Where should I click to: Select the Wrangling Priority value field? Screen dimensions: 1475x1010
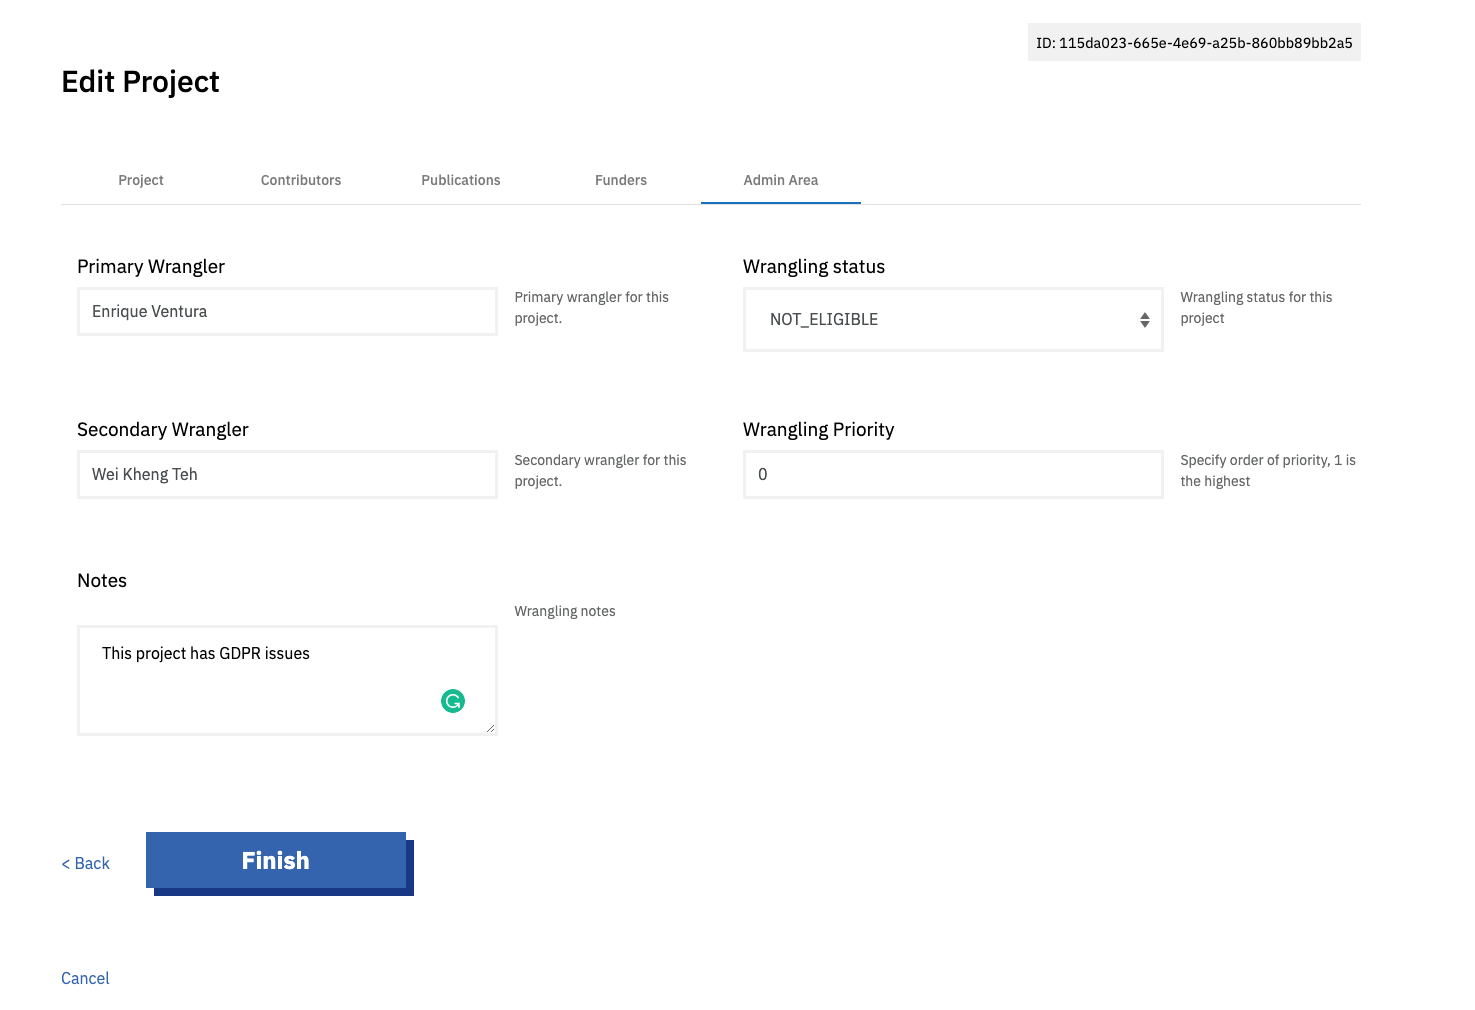point(951,474)
